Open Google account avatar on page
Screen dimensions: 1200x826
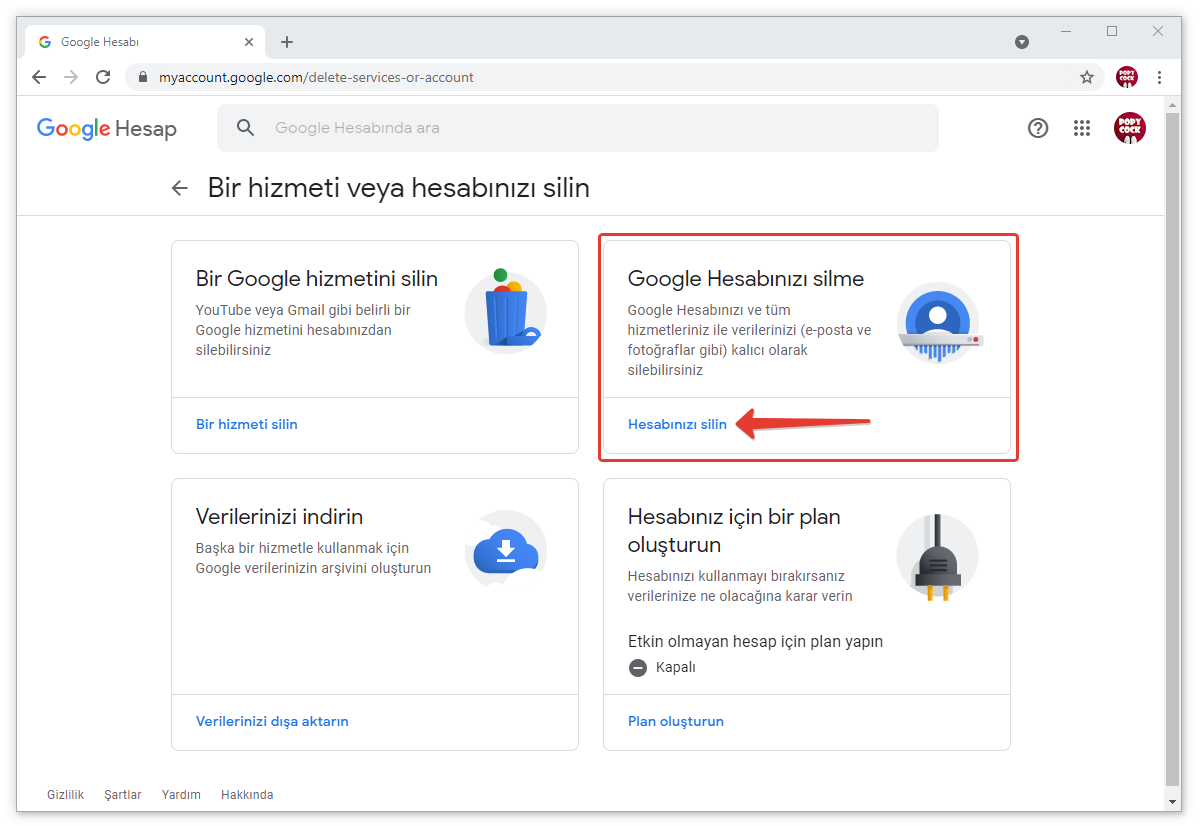tap(1130, 128)
